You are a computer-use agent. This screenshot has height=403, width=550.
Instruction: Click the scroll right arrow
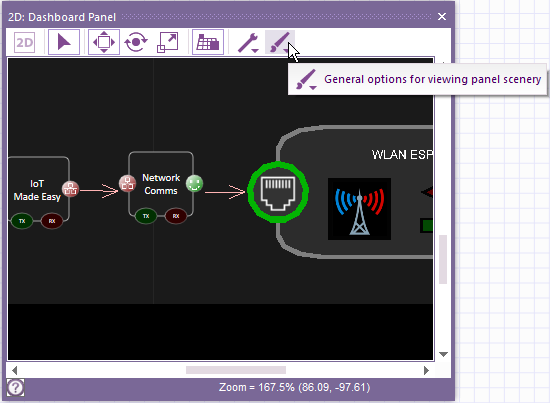click(x=426, y=370)
